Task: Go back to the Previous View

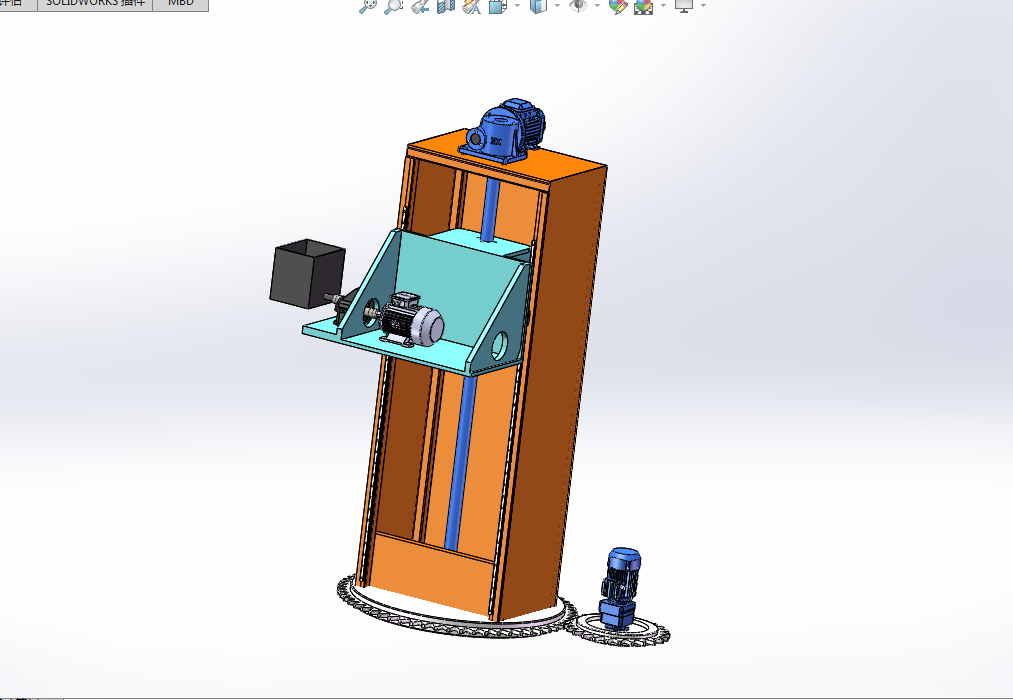Action: pyautogui.click(x=420, y=6)
